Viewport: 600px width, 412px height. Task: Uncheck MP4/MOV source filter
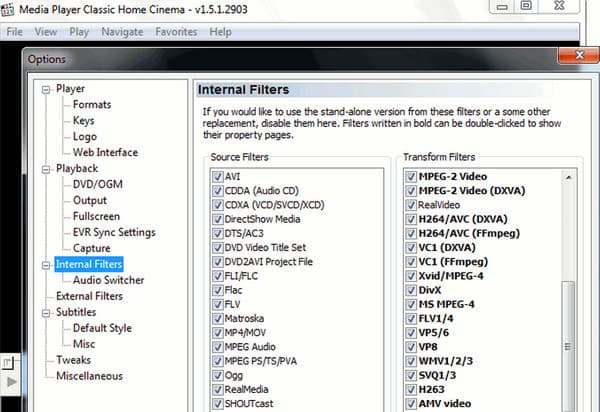[x=218, y=332]
